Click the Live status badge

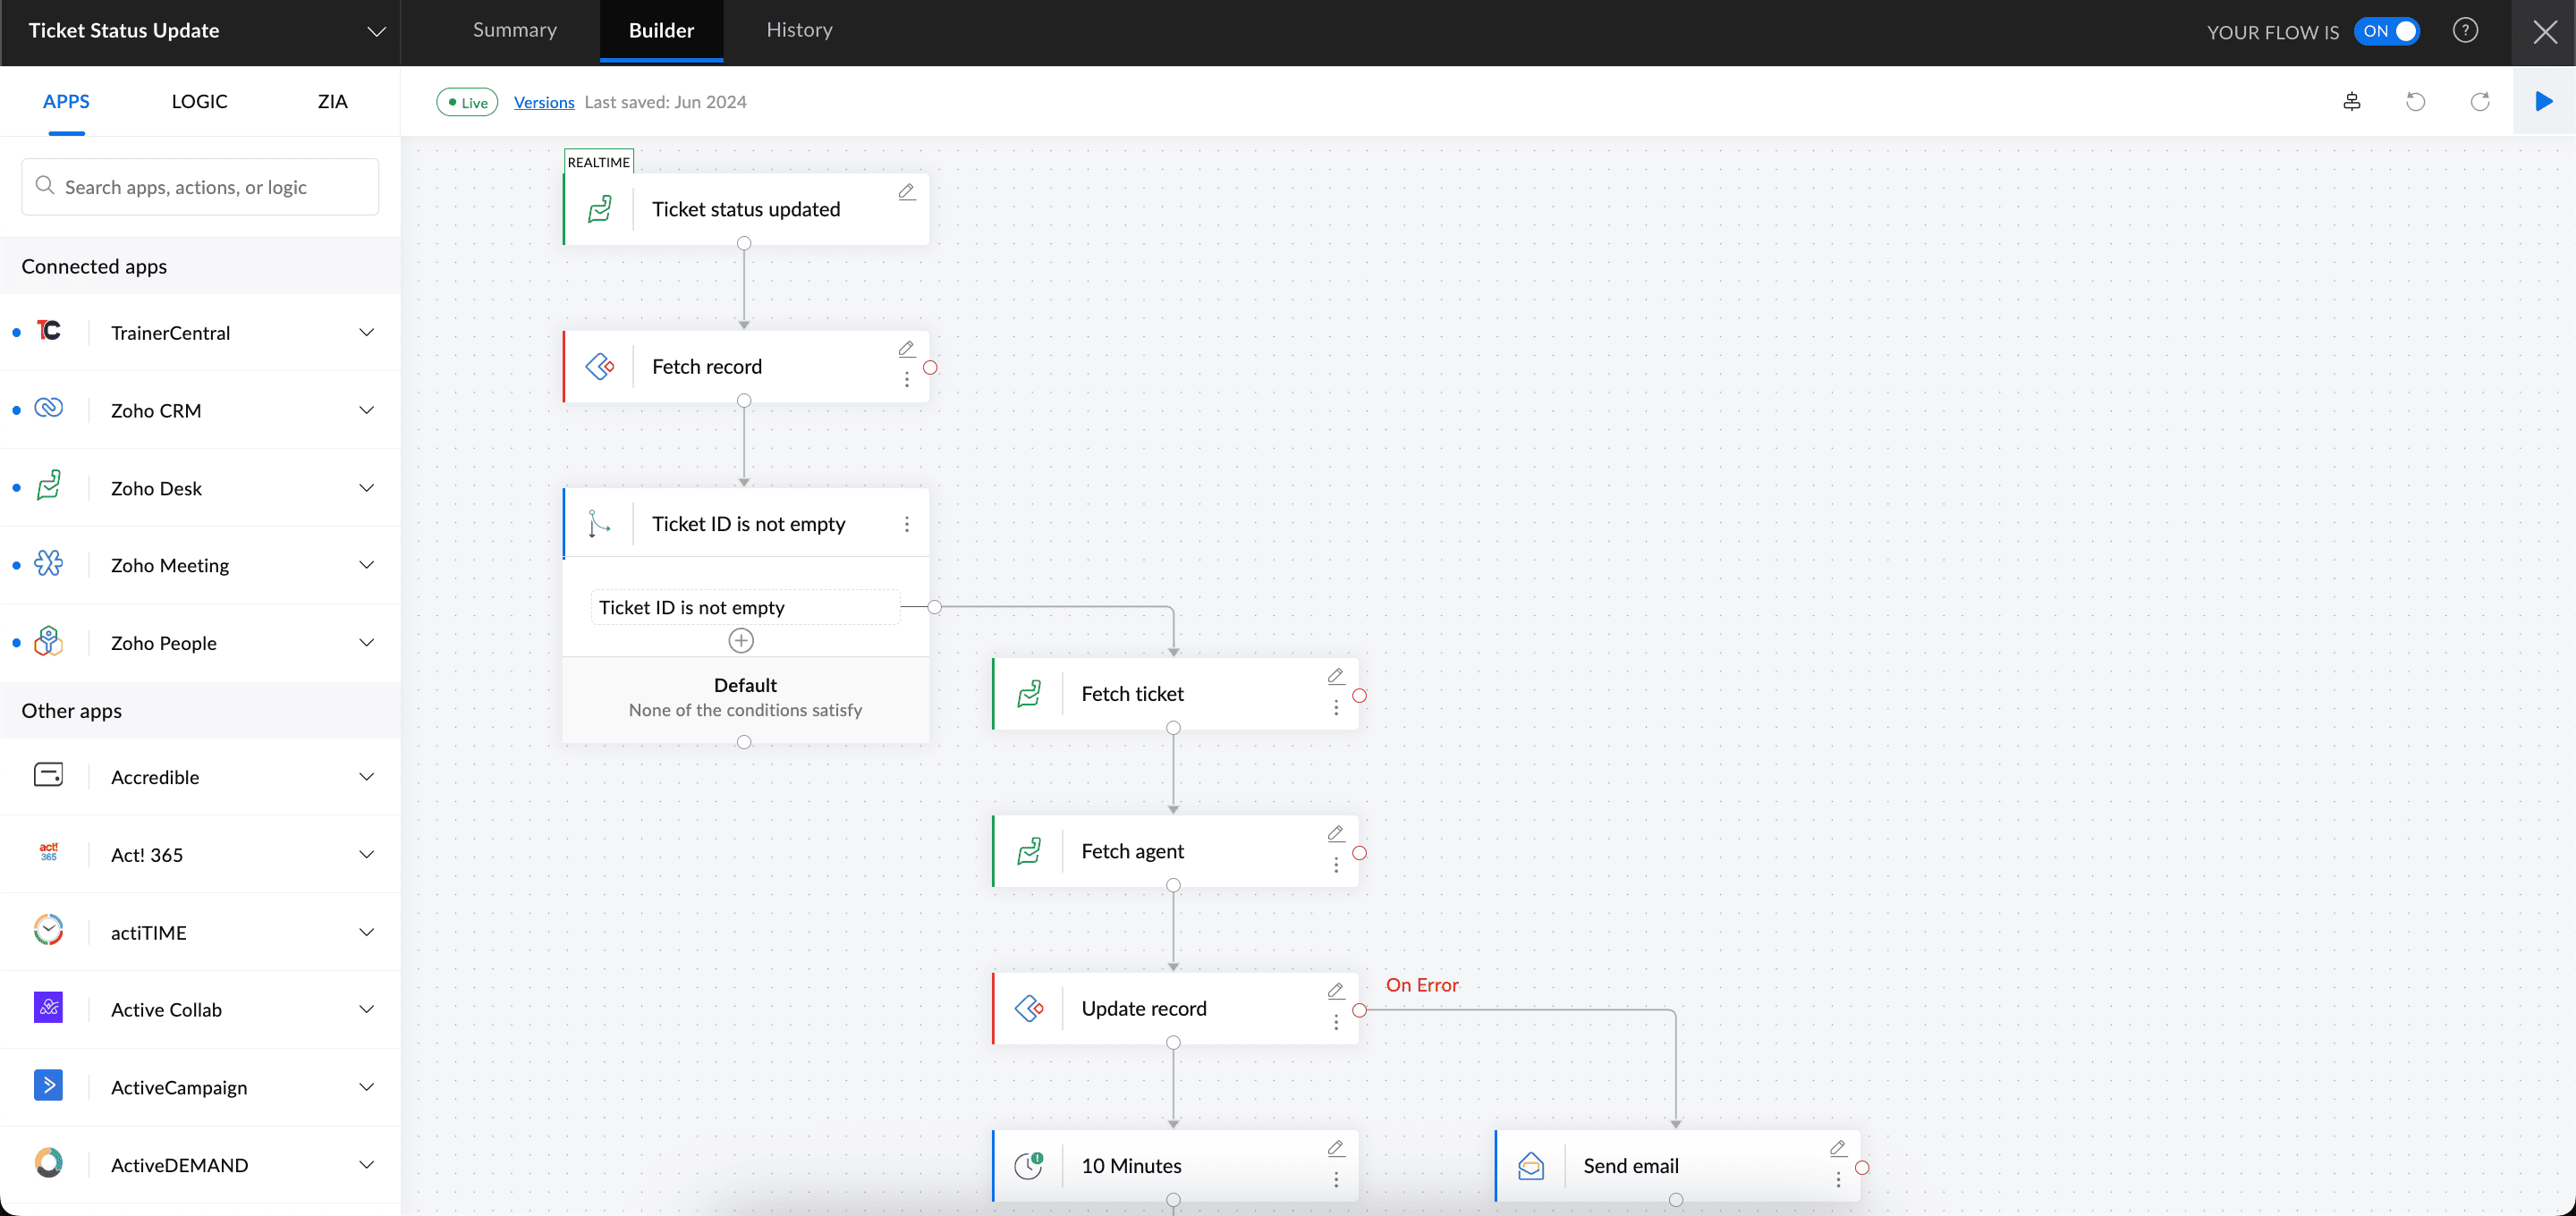coord(467,102)
